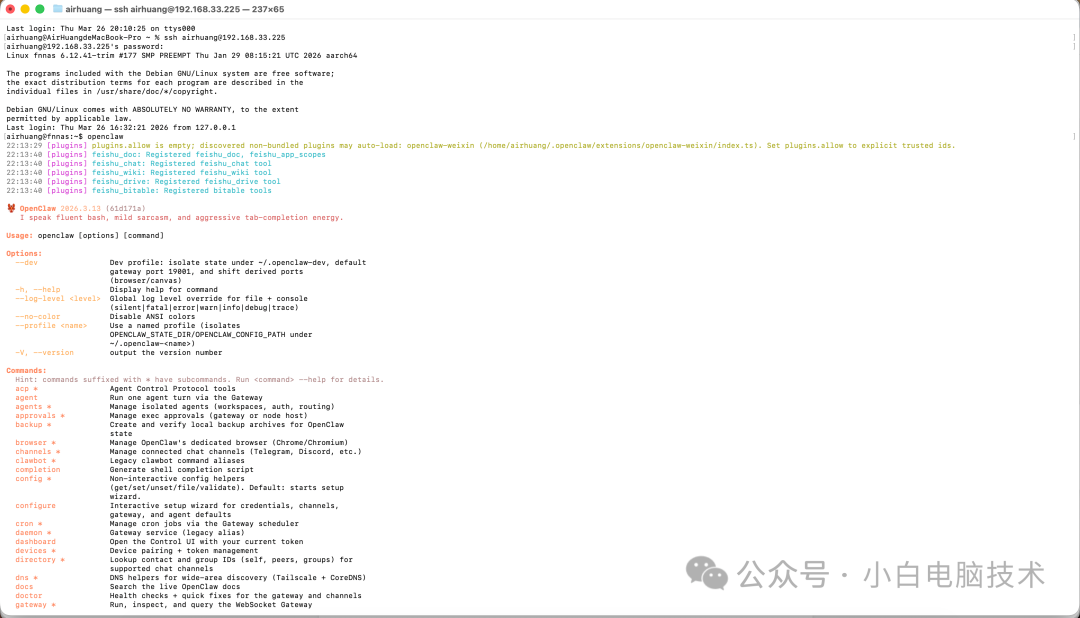
Task: Click the '-h, --help' option
Action: (x=38, y=289)
